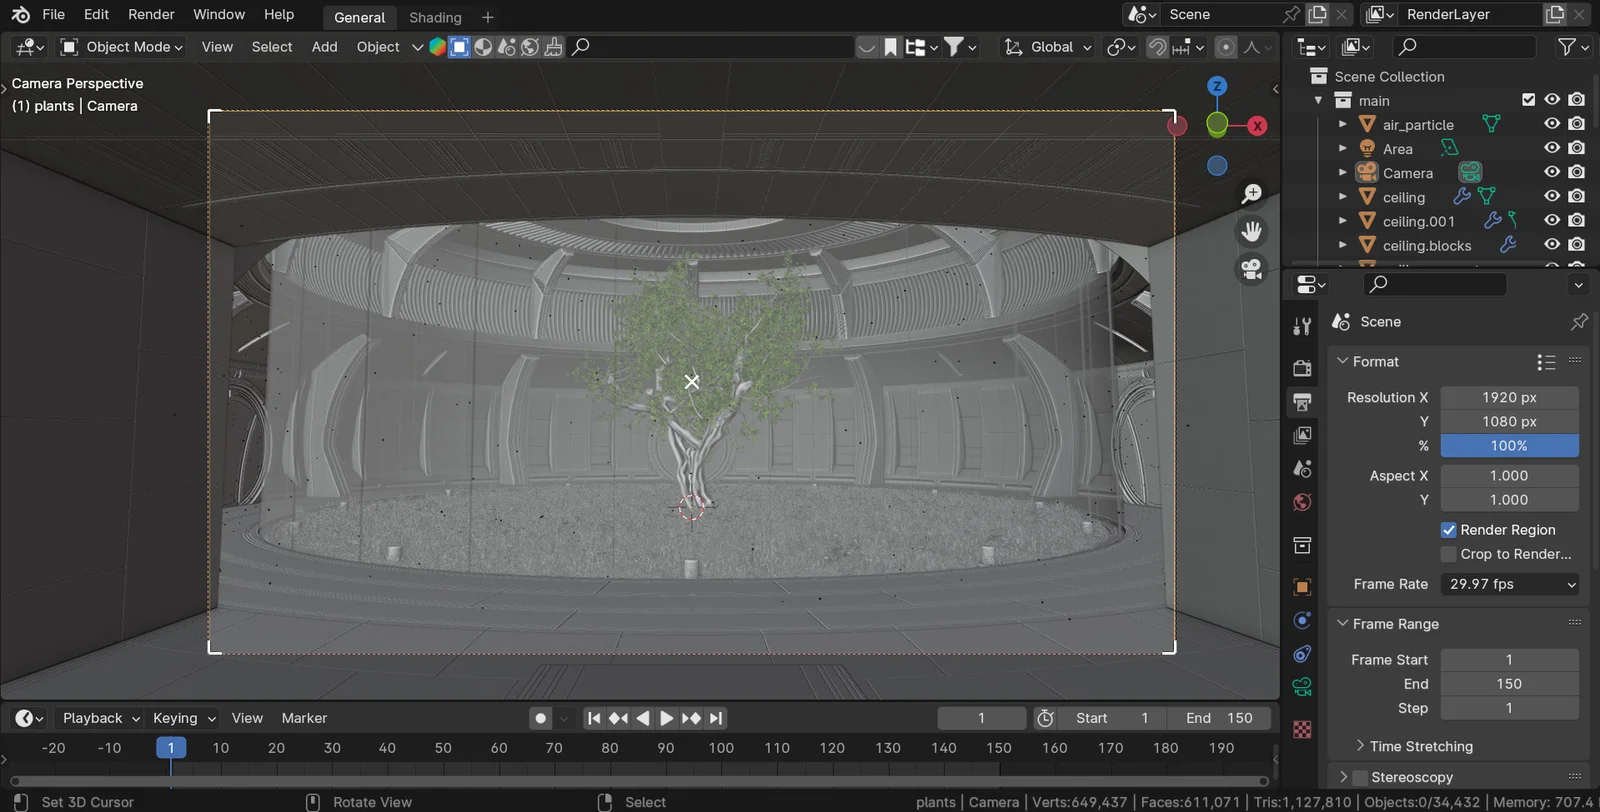Viewport: 1600px width, 812px height.
Task: Toggle snapping magnet in the header
Action: click(x=1157, y=47)
